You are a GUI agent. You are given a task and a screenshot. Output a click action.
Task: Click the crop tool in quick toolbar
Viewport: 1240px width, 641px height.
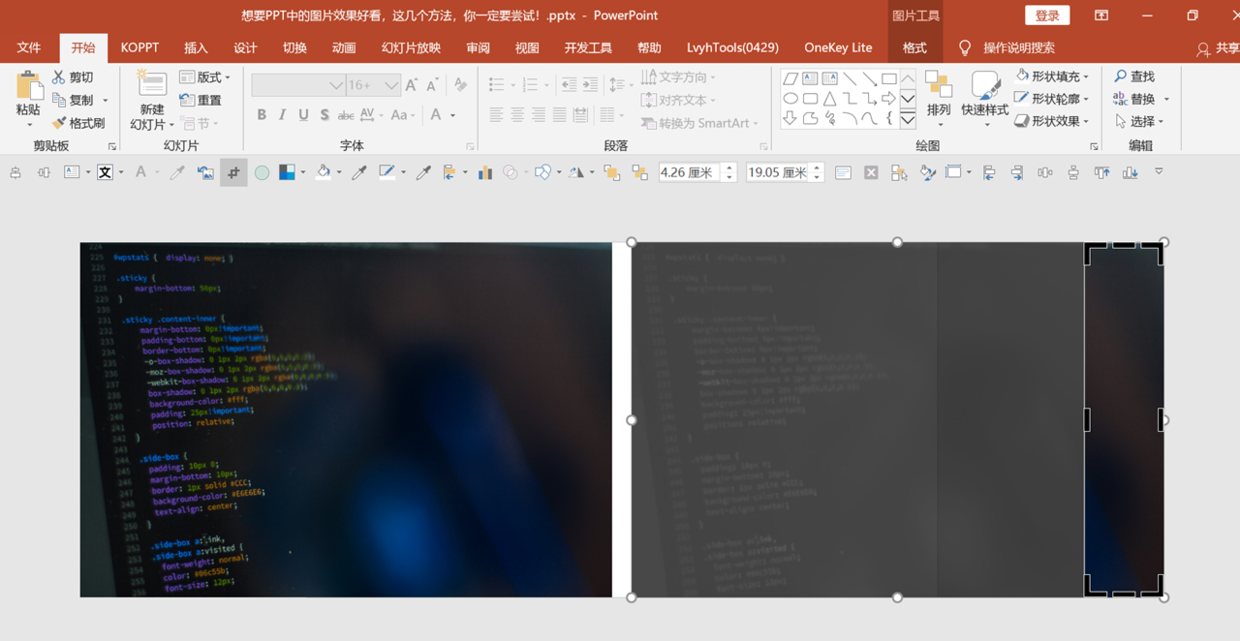tap(233, 173)
